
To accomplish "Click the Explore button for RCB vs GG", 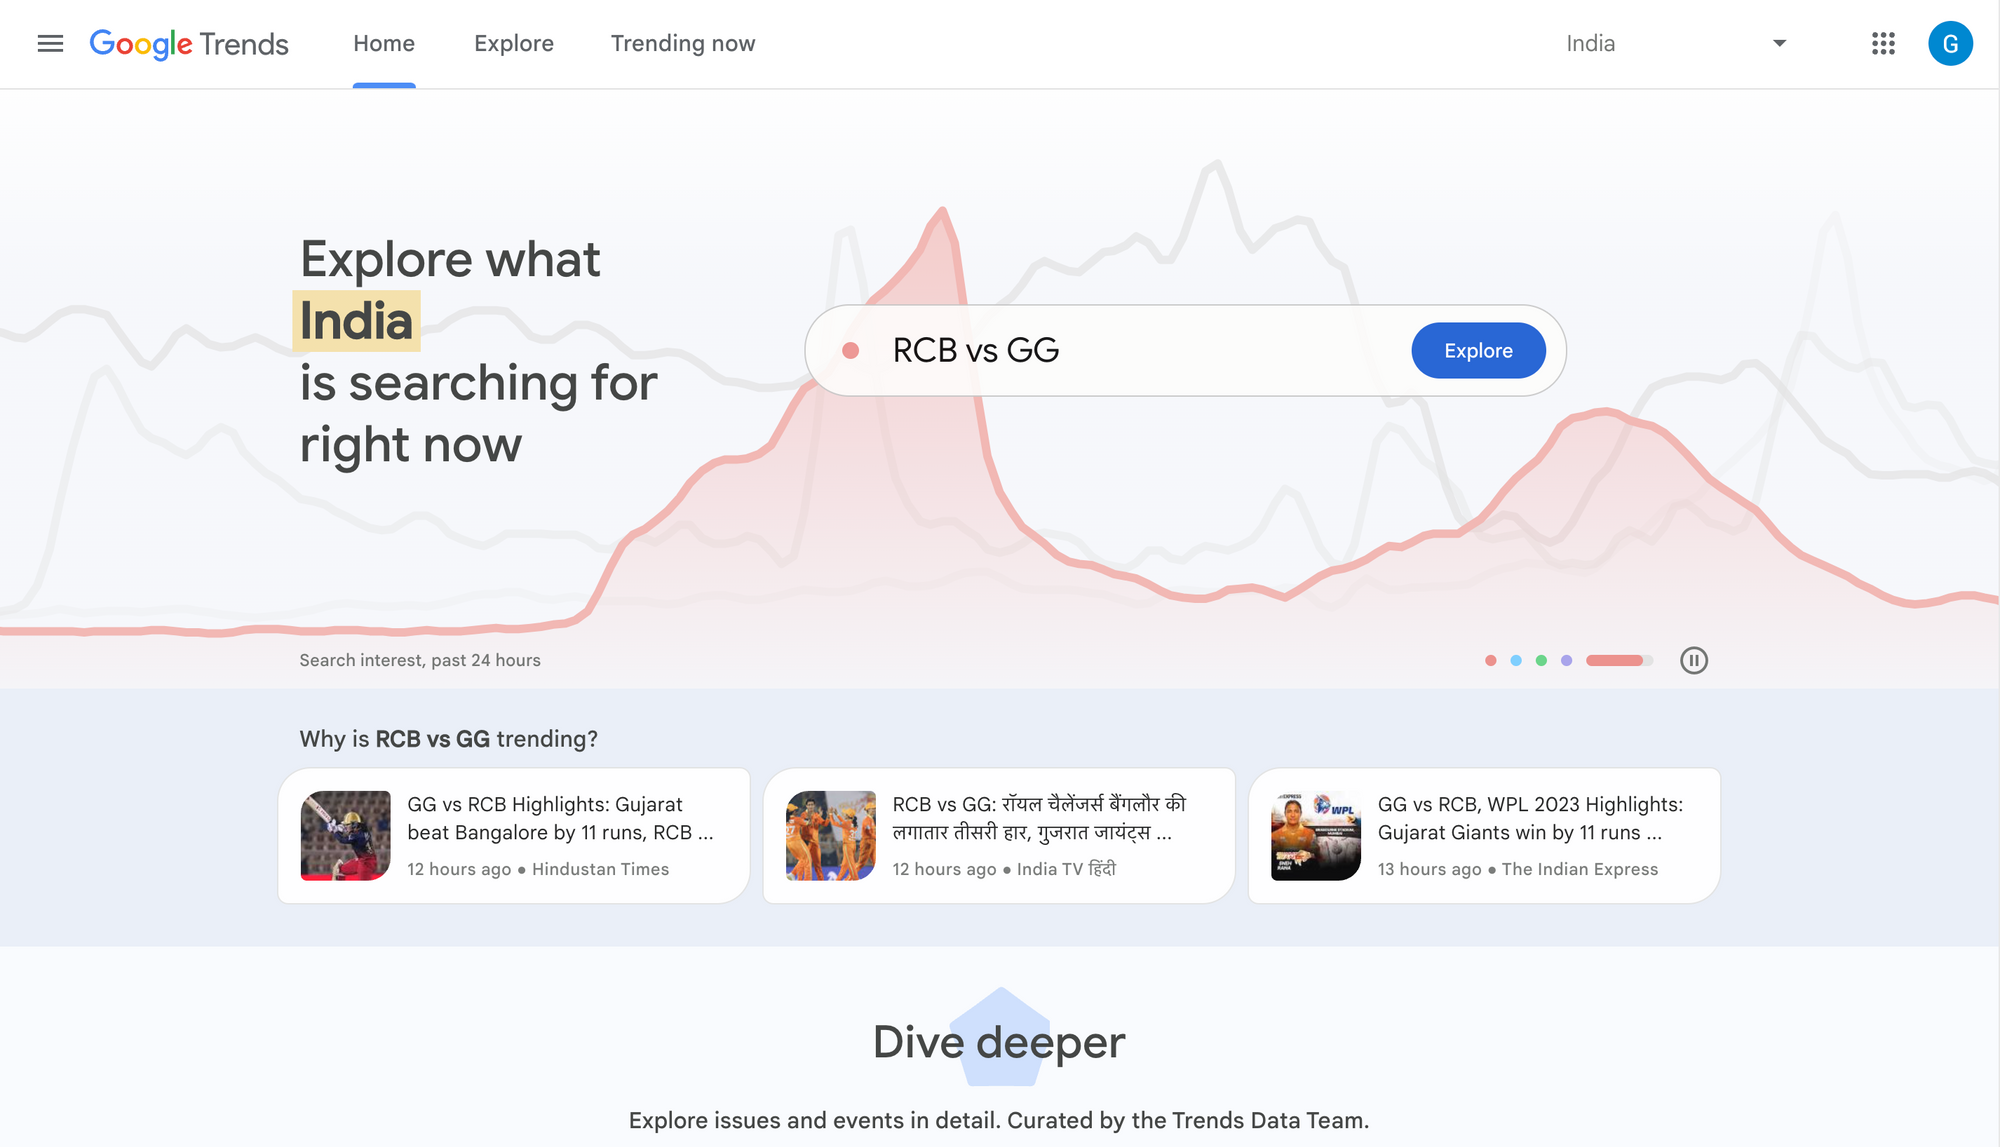I will 1477,349.
